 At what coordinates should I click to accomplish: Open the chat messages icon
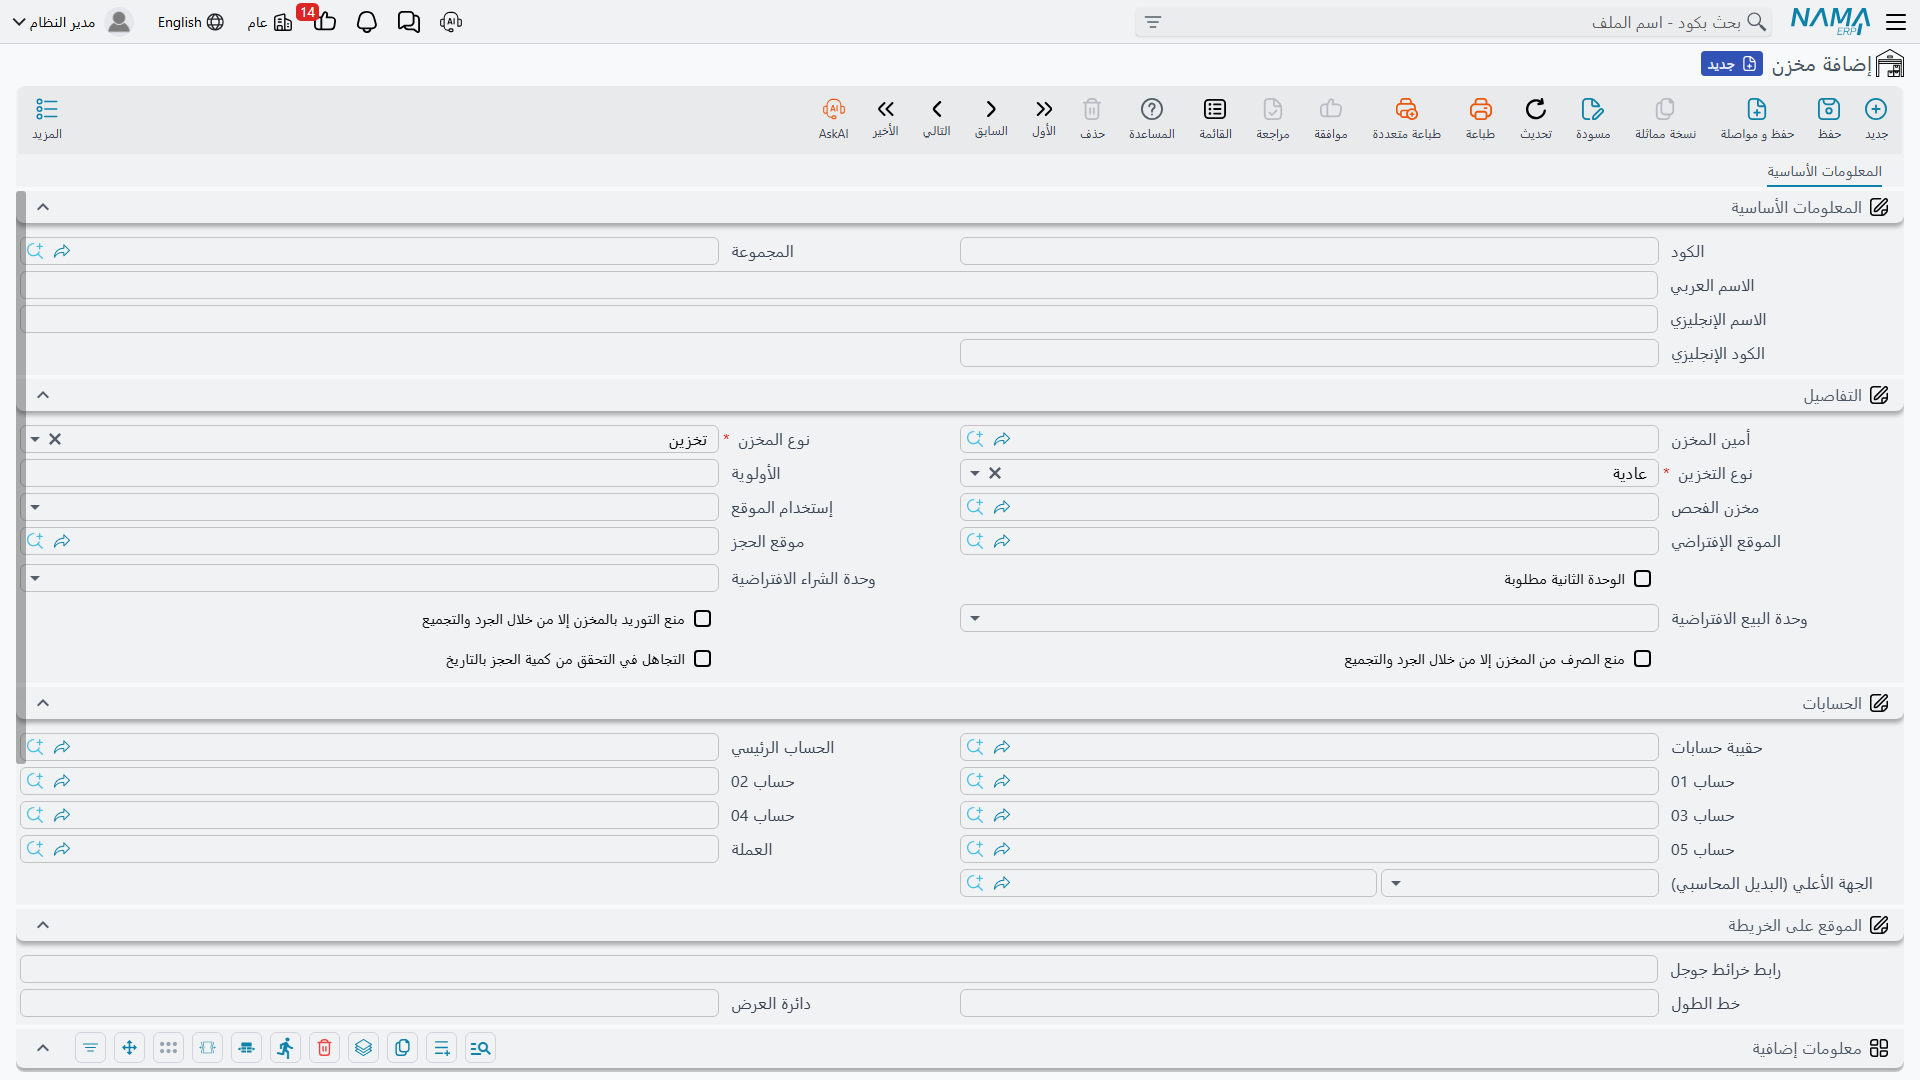(408, 22)
